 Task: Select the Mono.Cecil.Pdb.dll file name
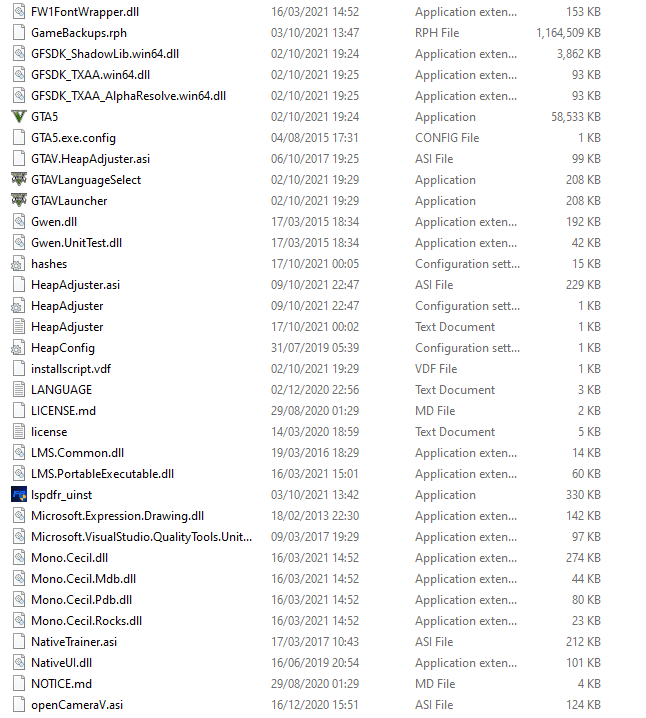tap(81, 600)
